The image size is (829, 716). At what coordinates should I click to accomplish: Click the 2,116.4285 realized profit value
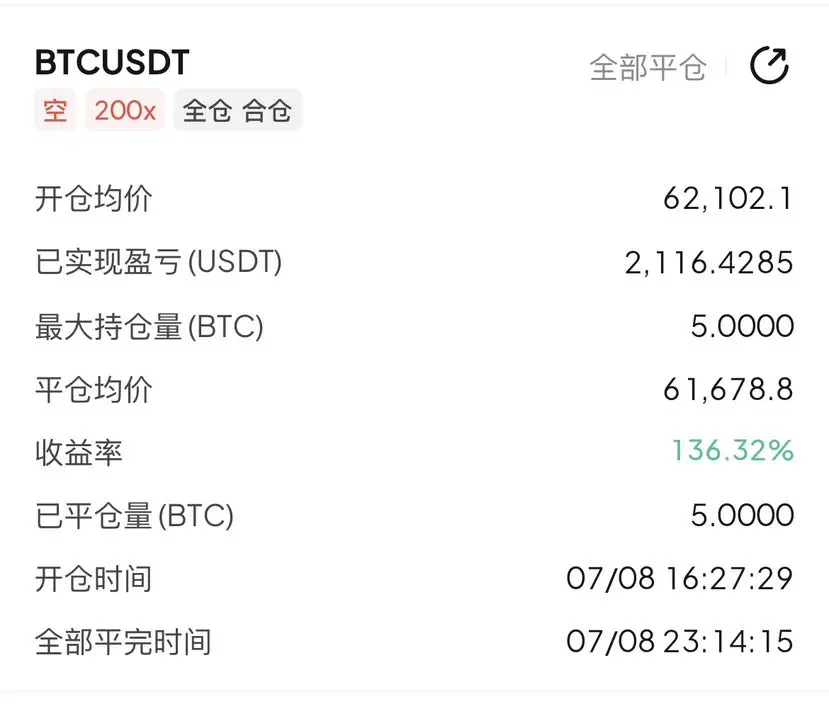pyautogui.click(x=708, y=262)
